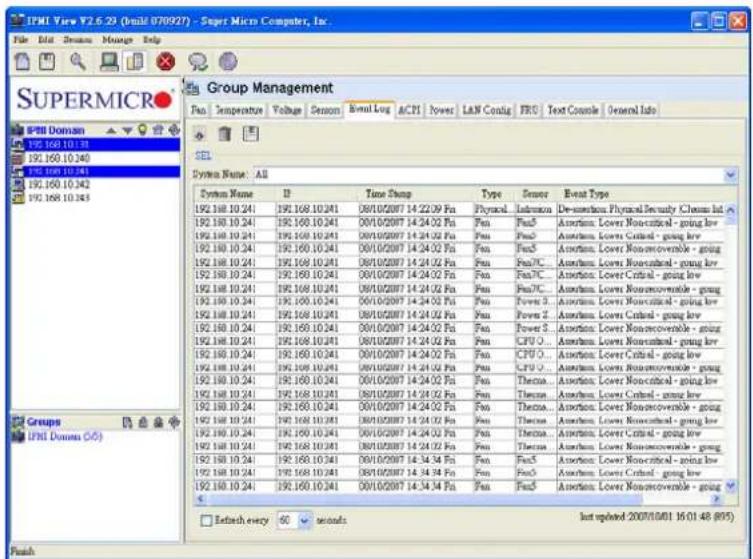
Task: Sort by the System Name column header
Action: point(235,194)
